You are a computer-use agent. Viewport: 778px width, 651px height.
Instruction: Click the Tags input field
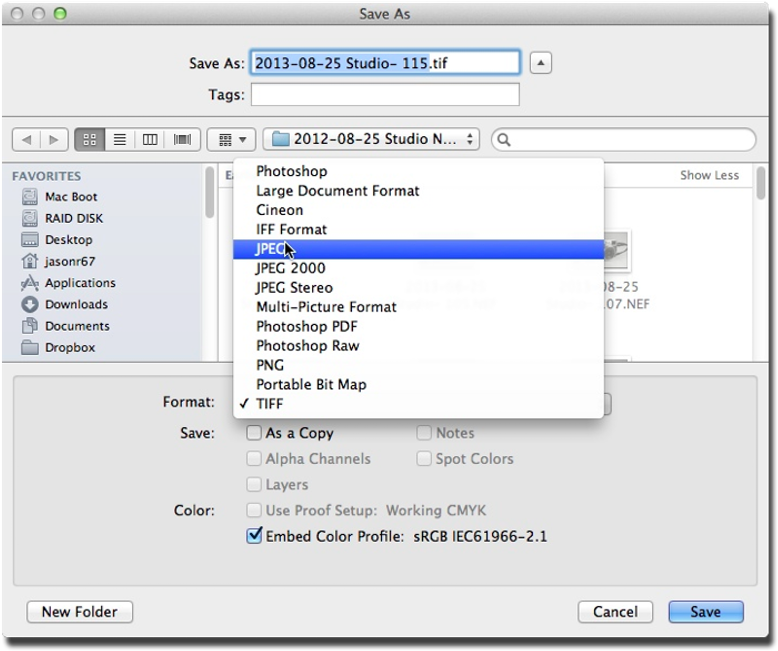pyautogui.click(x=385, y=95)
